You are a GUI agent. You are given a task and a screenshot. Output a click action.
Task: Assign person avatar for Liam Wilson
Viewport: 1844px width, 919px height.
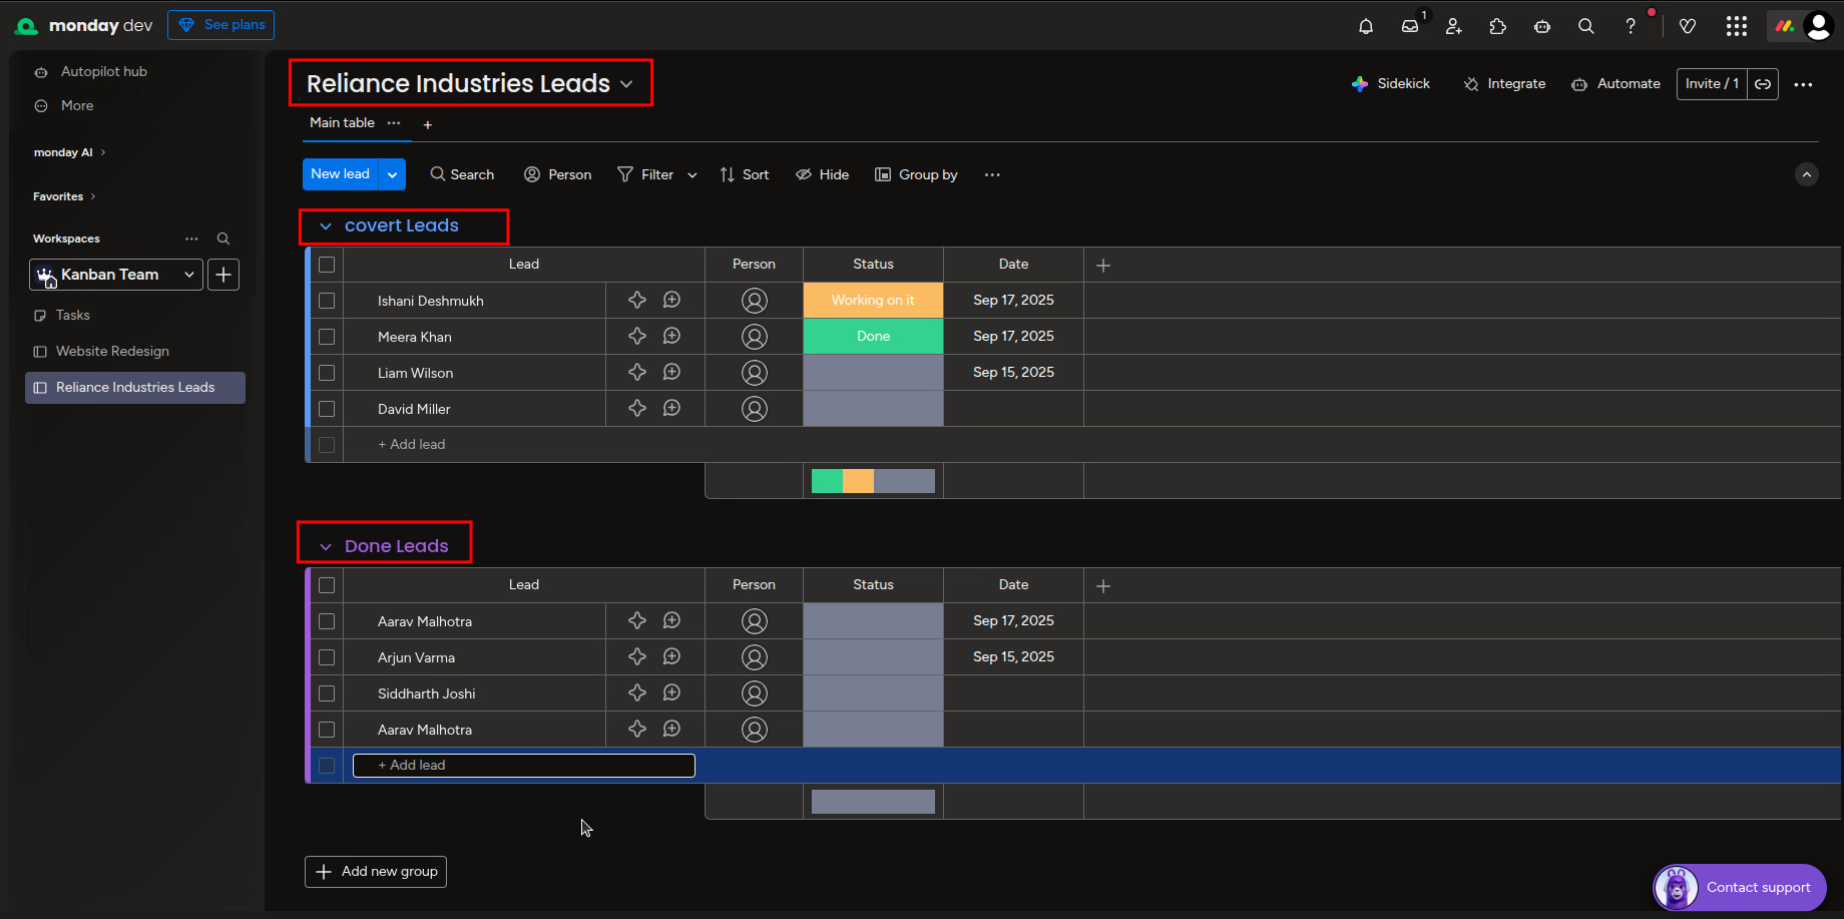(754, 373)
